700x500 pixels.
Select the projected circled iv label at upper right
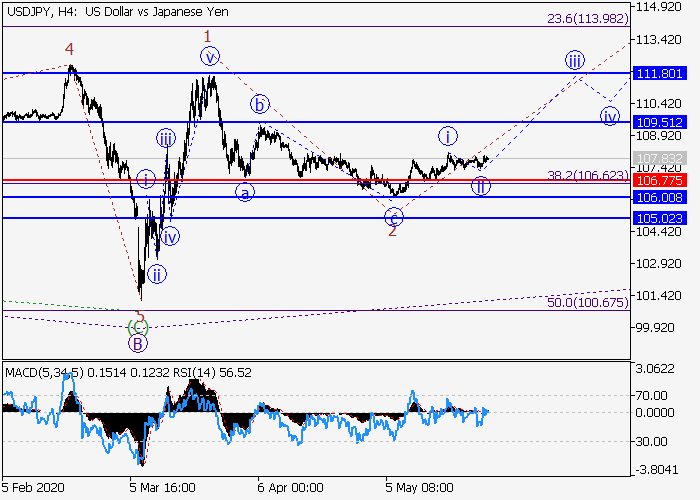pos(609,115)
